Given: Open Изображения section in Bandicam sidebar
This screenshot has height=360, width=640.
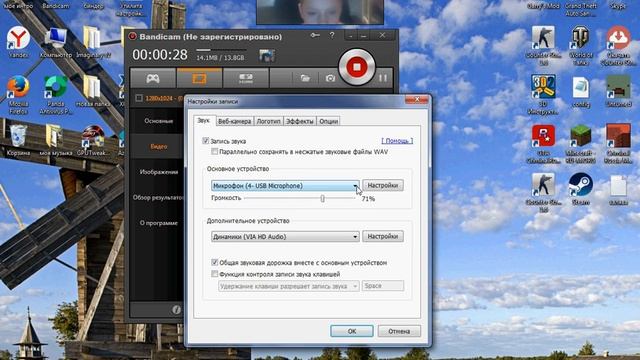Looking at the screenshot, I should click(x=158, y=172).
